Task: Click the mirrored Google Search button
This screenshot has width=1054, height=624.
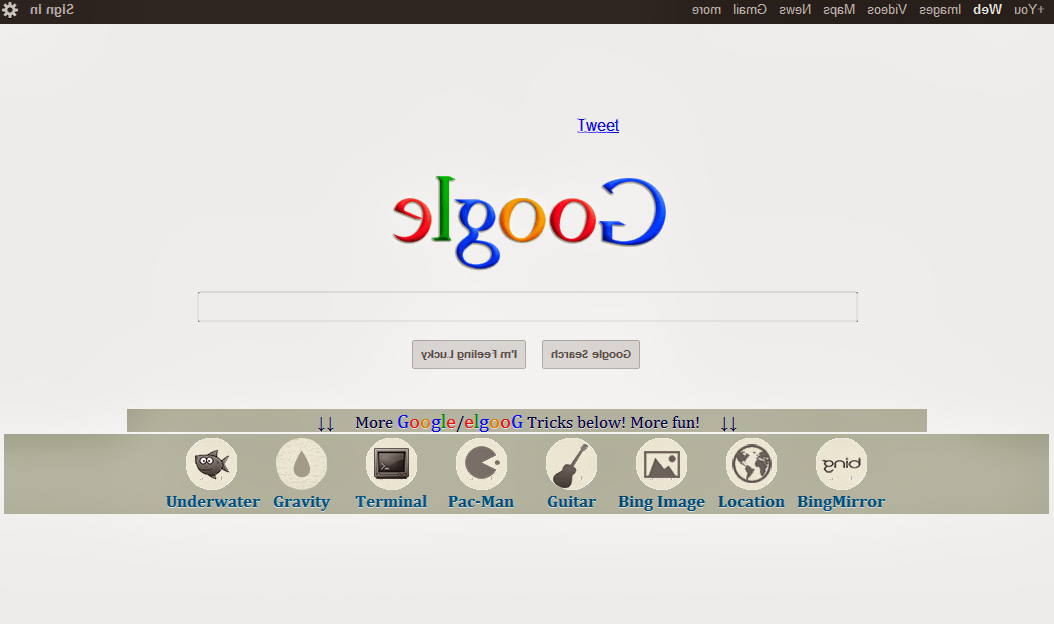Action: 591,354
